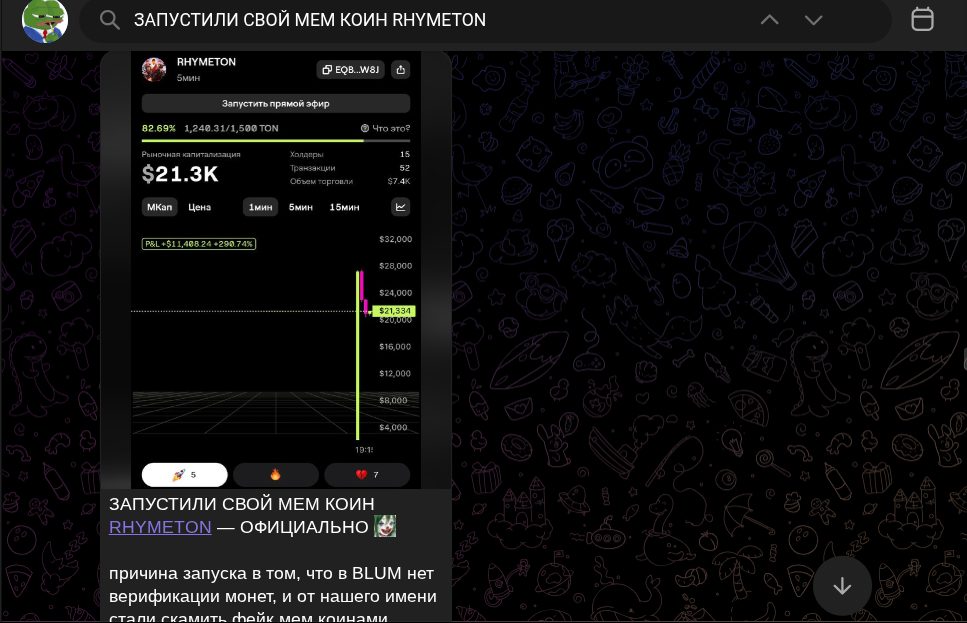Select the 15мин timeframe

click(344, 207)
